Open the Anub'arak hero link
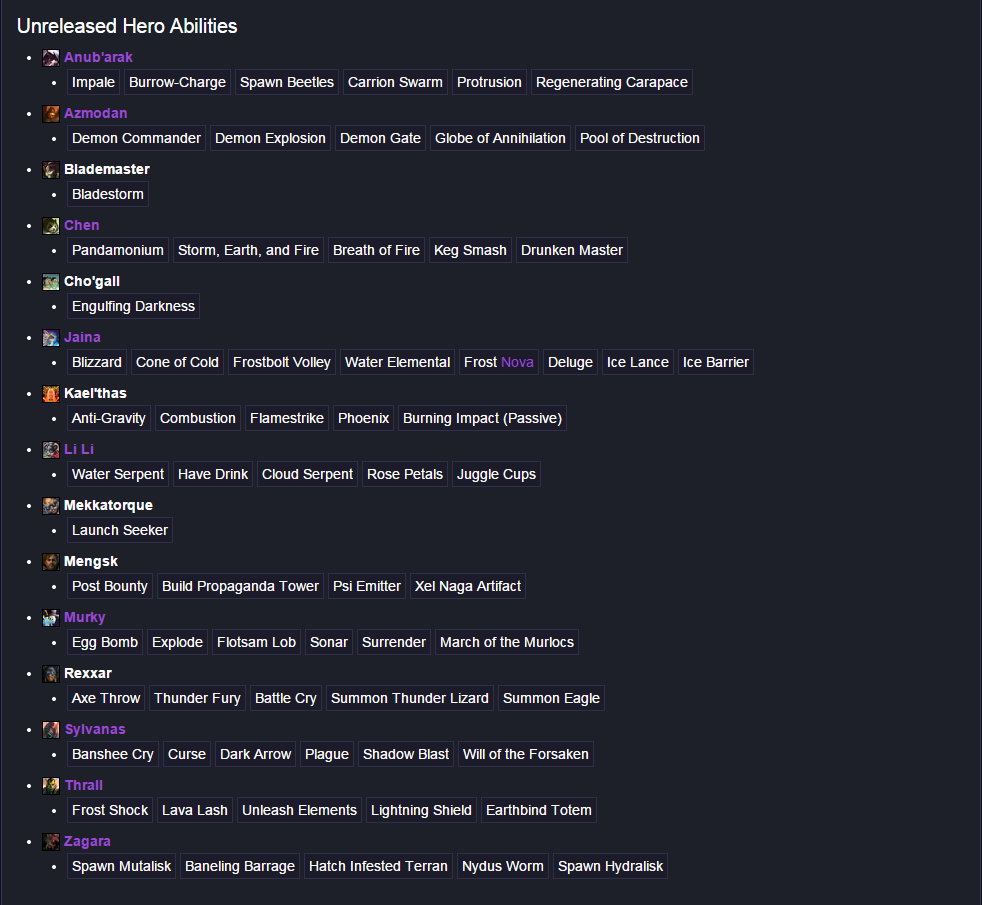Image resolution: width=982 pixels, height=905 pixels. (98, 57)
